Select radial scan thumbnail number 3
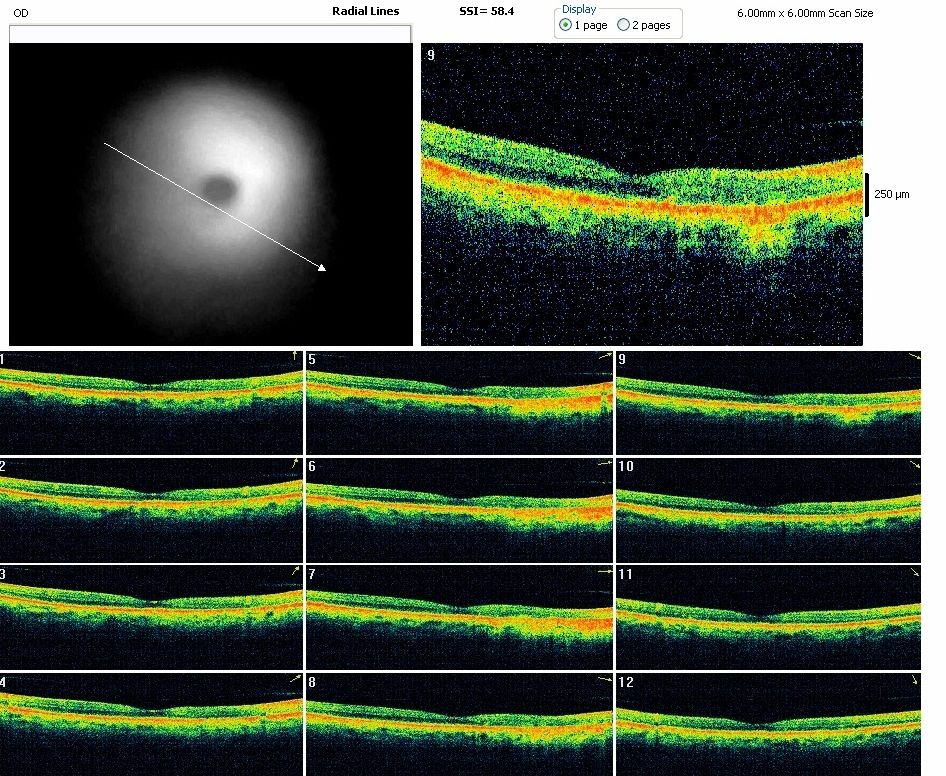The width and height of the screenshot is (946, 776). 151,616
